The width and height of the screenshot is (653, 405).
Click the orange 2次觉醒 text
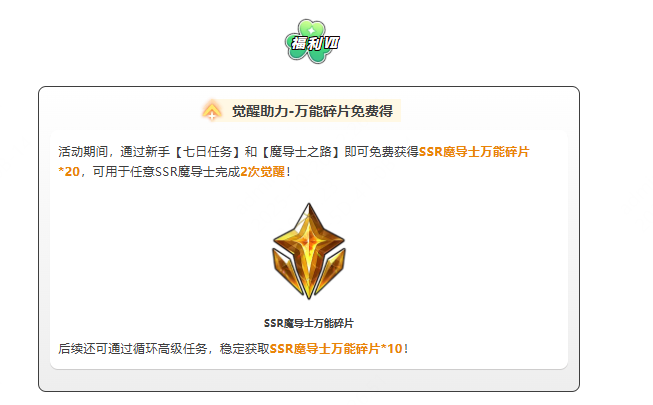click(x=263, y=172)
